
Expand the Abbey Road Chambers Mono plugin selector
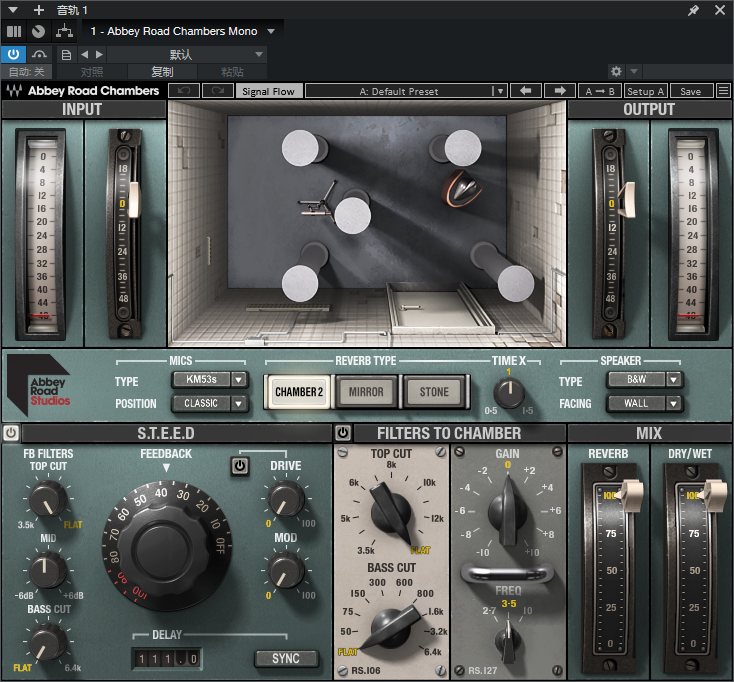pos(271,31)
